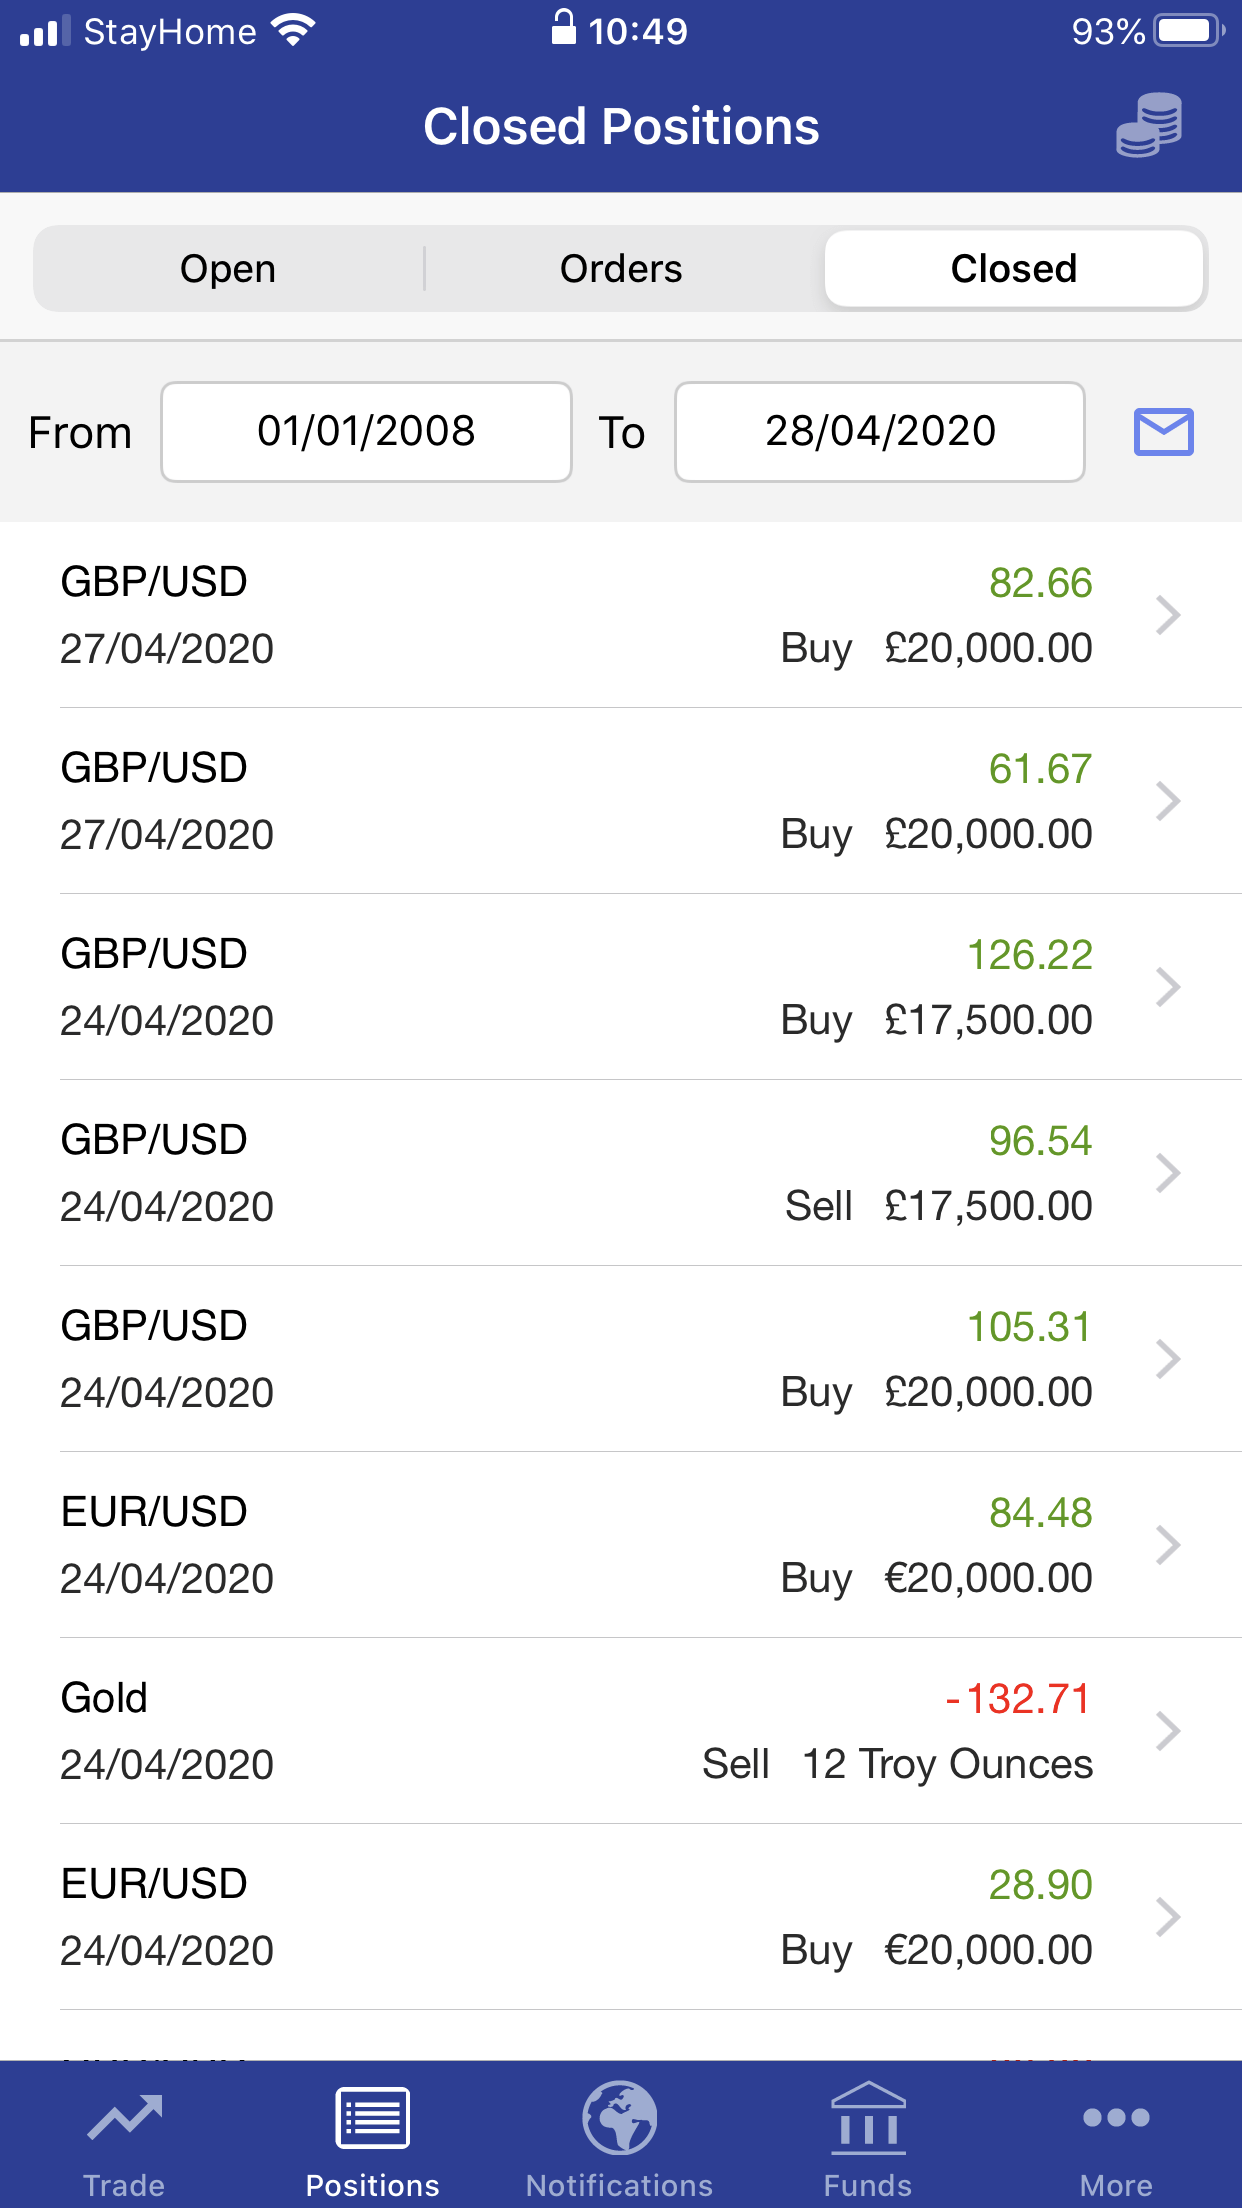Open the More menu dots

pyautogui.click(x=1116, y=2117)
